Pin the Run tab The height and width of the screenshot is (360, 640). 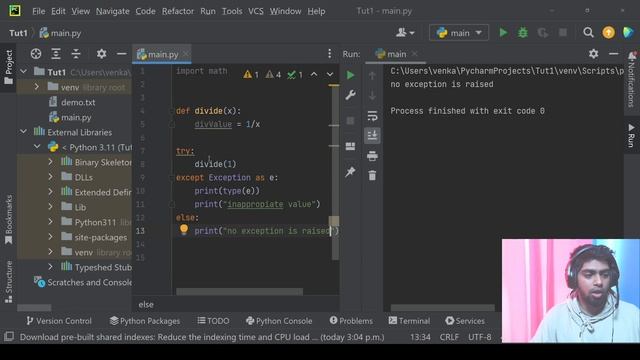click(x=350, y=171)
